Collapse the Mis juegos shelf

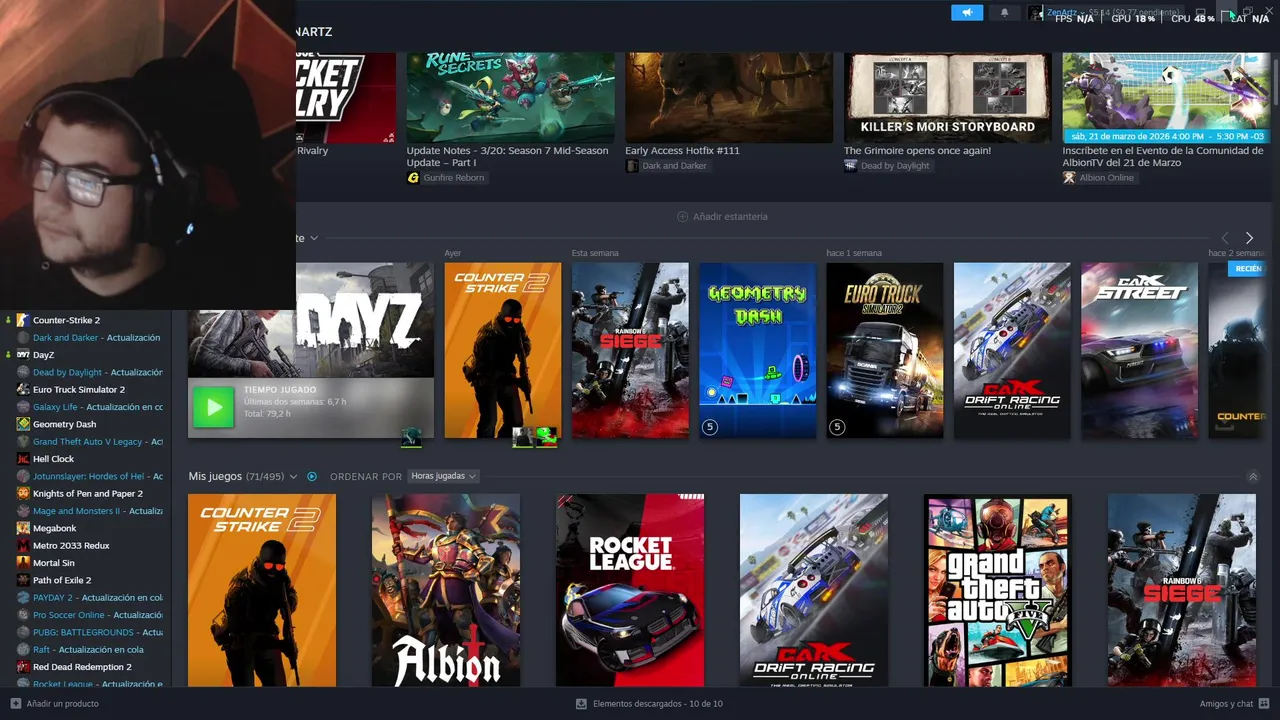pyautogui.click(x=1253, y=477)
